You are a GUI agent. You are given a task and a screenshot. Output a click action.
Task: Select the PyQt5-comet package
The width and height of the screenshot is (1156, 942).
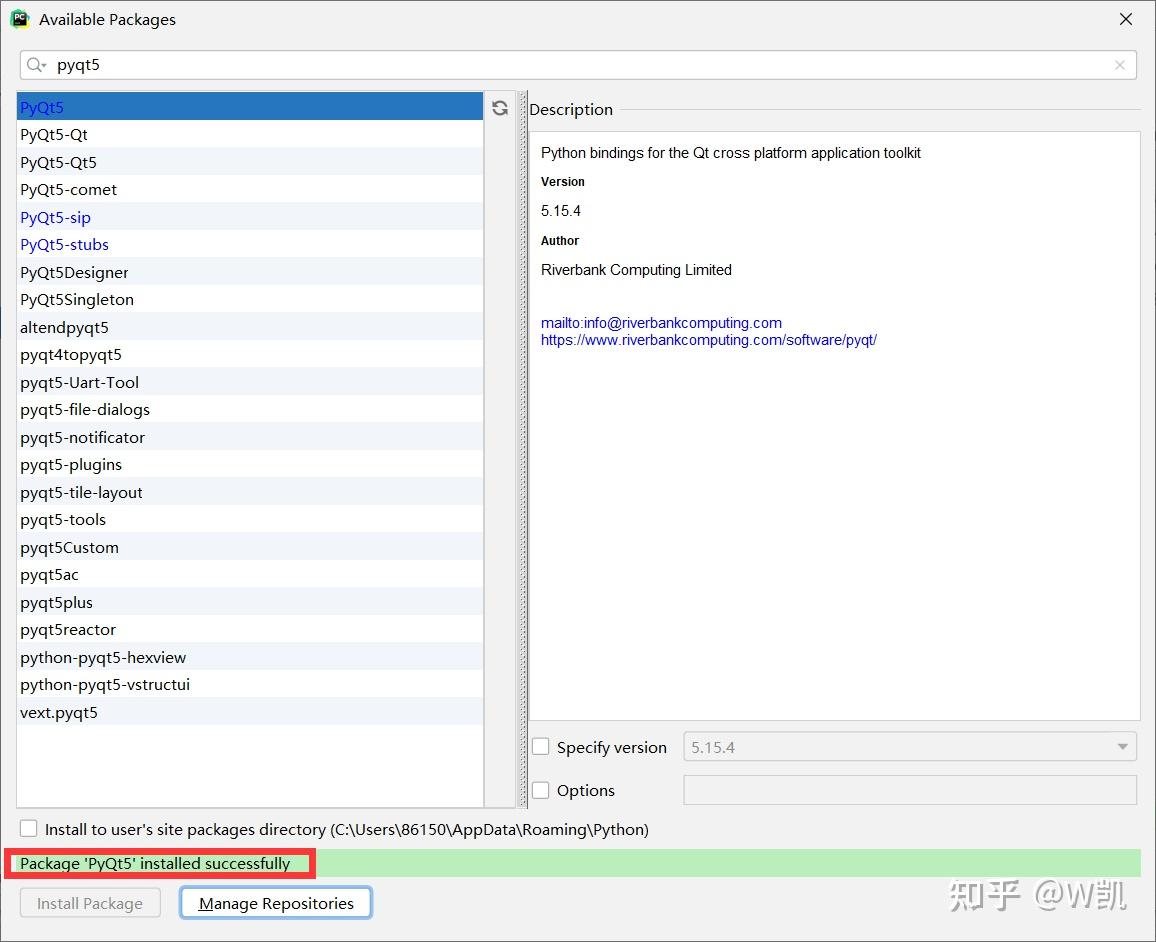[x=250, y=189]
